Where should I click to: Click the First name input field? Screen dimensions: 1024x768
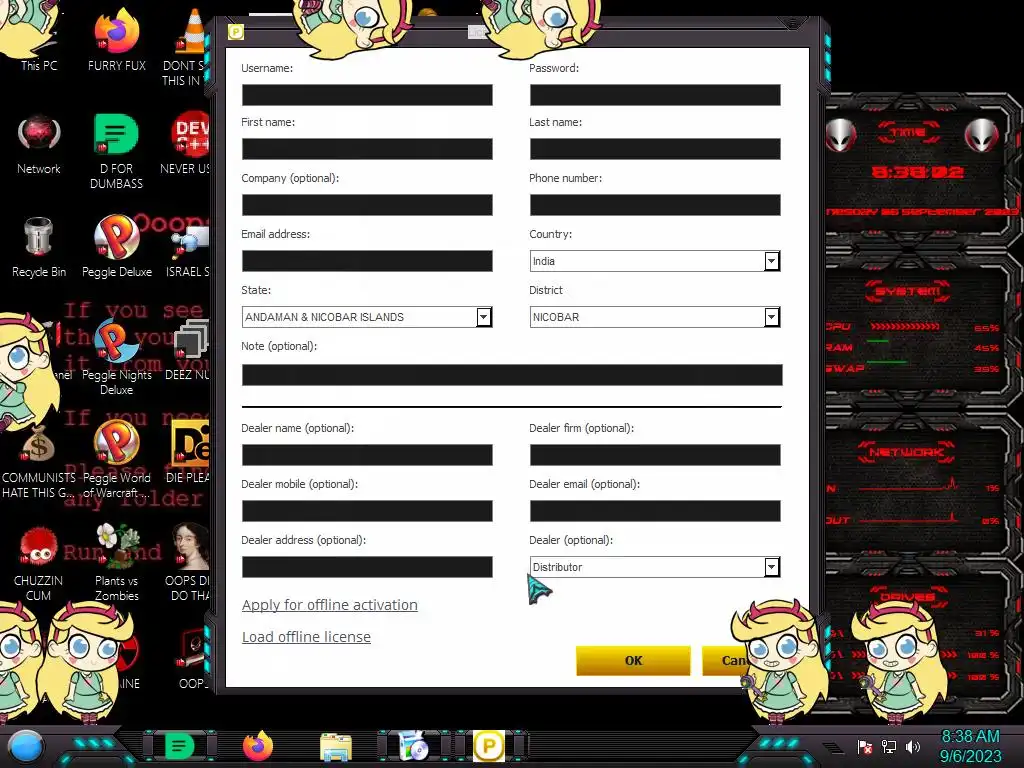[367, 149]
